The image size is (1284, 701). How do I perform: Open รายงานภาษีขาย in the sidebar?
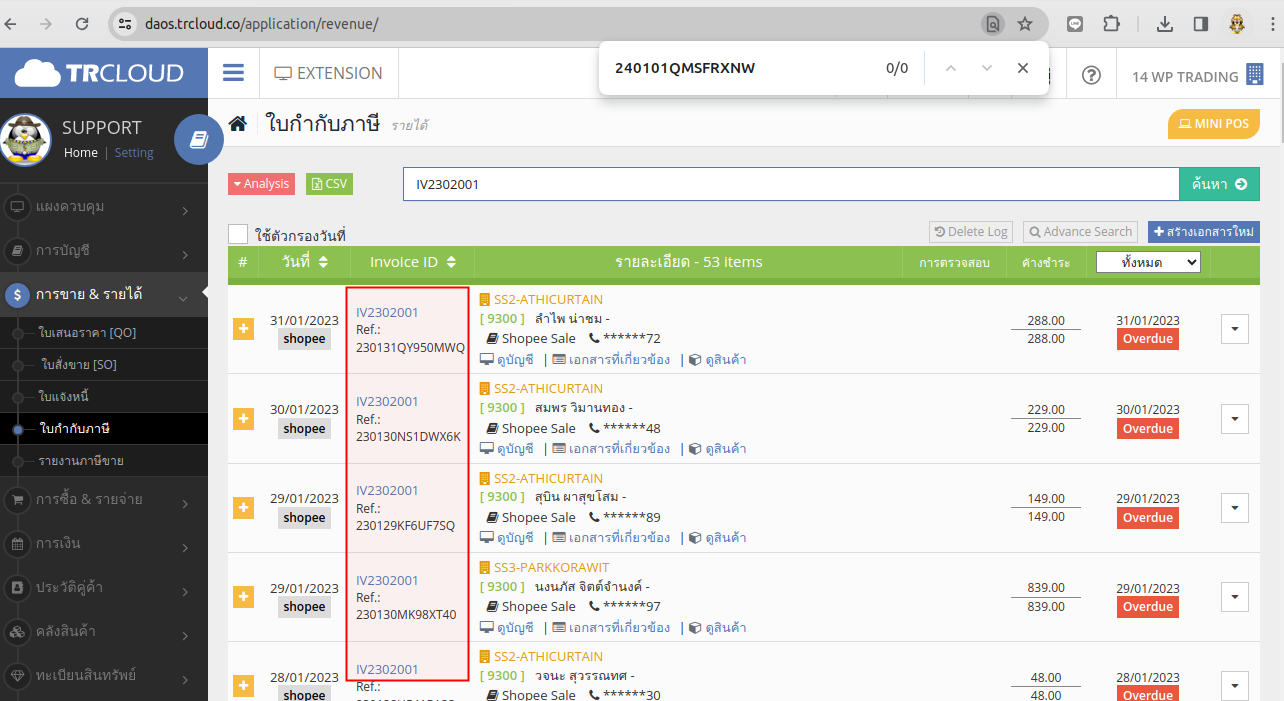click(x=81, y=461)
